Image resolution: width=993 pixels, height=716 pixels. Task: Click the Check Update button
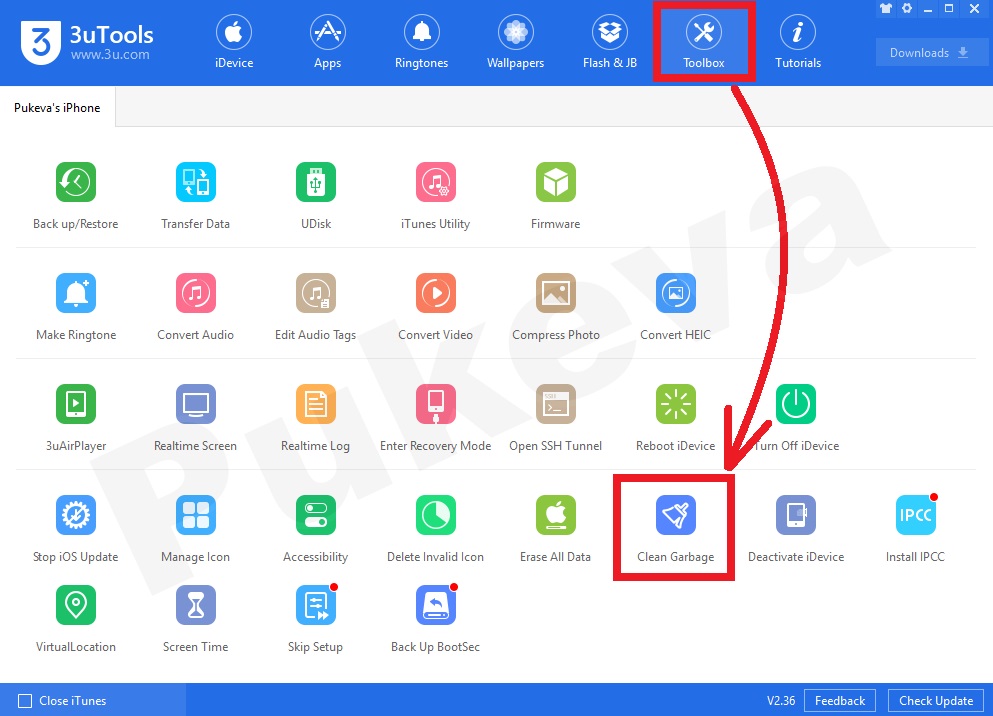tap(936, 701)
